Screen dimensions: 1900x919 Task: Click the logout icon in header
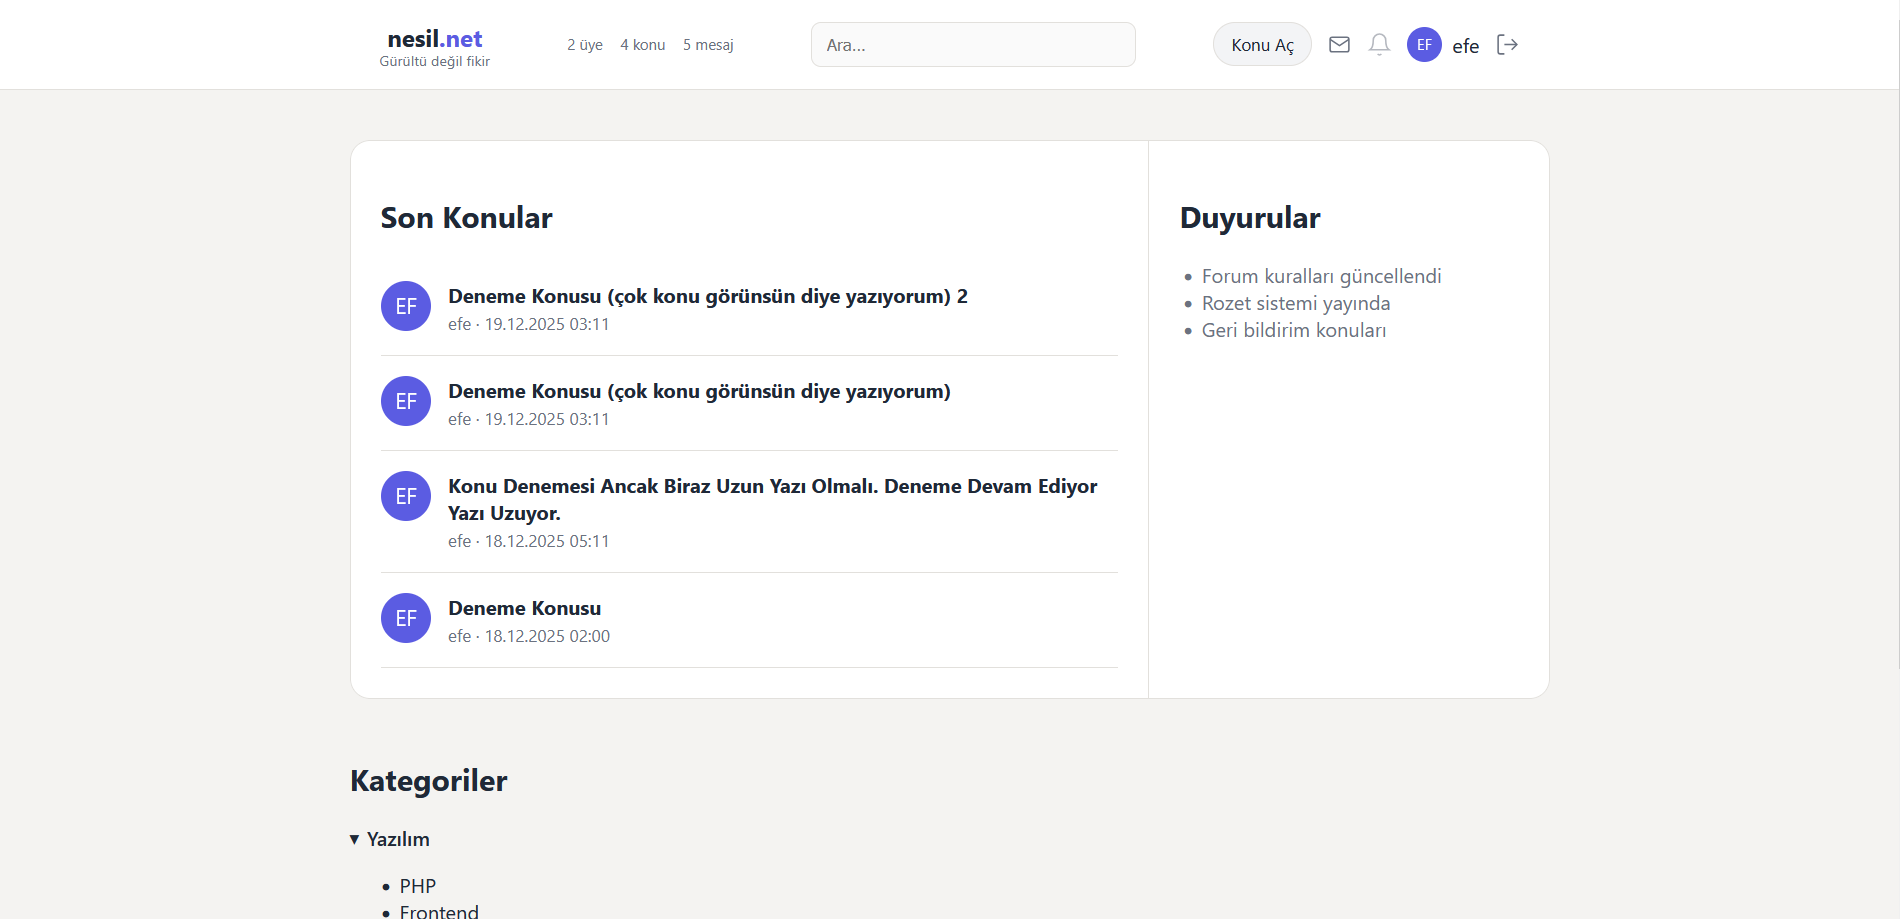1507,44
